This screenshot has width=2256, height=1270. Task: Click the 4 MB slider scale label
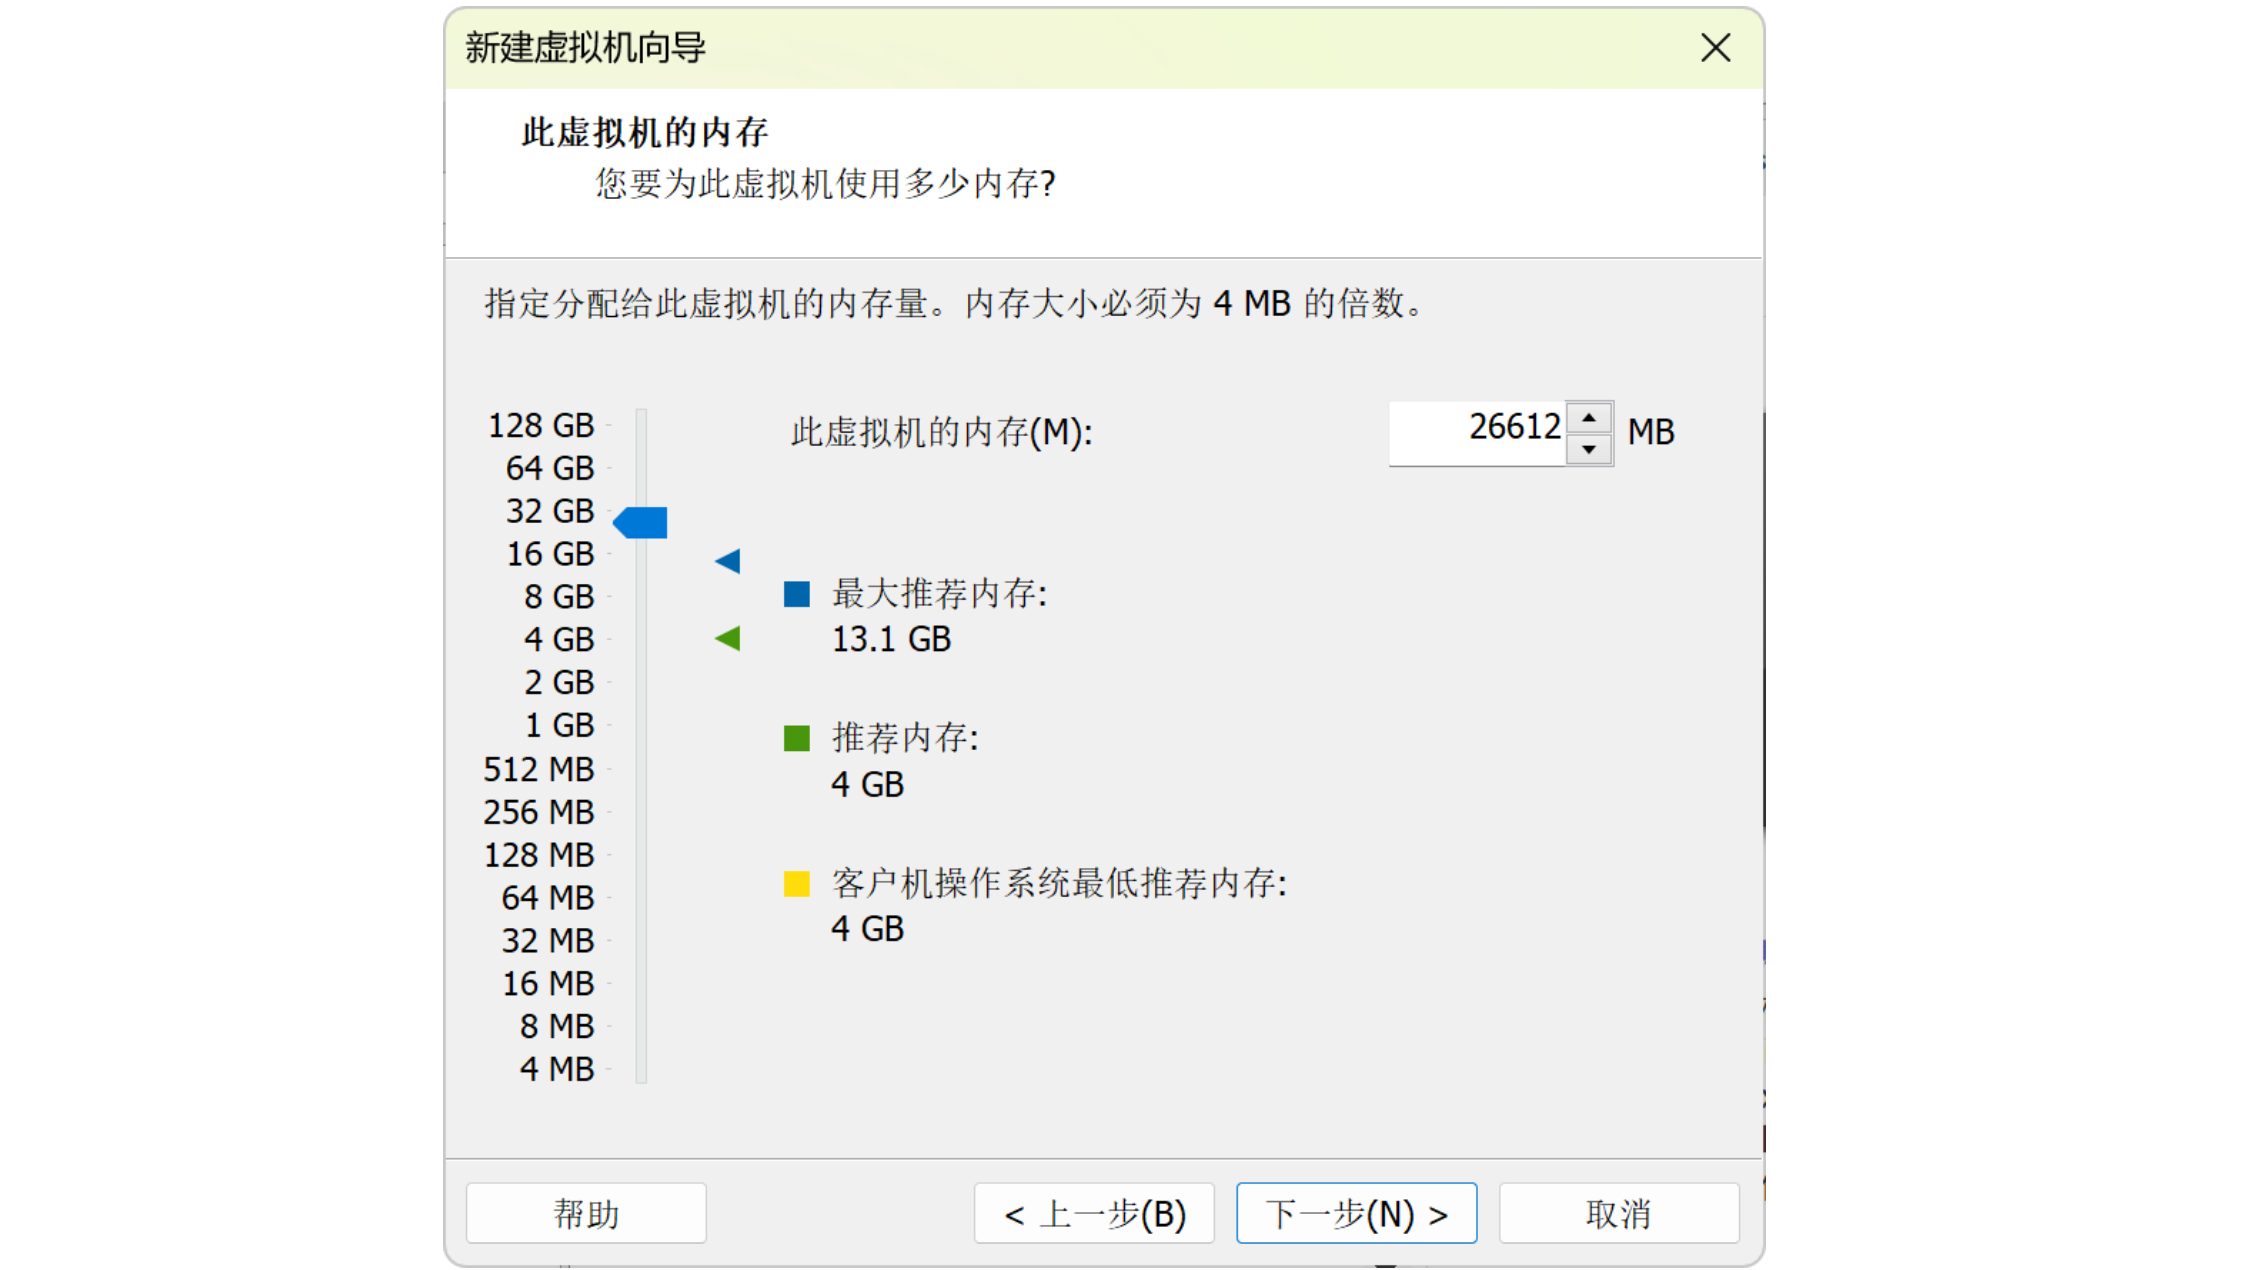pyautogui.click(x=556, y=1069)
